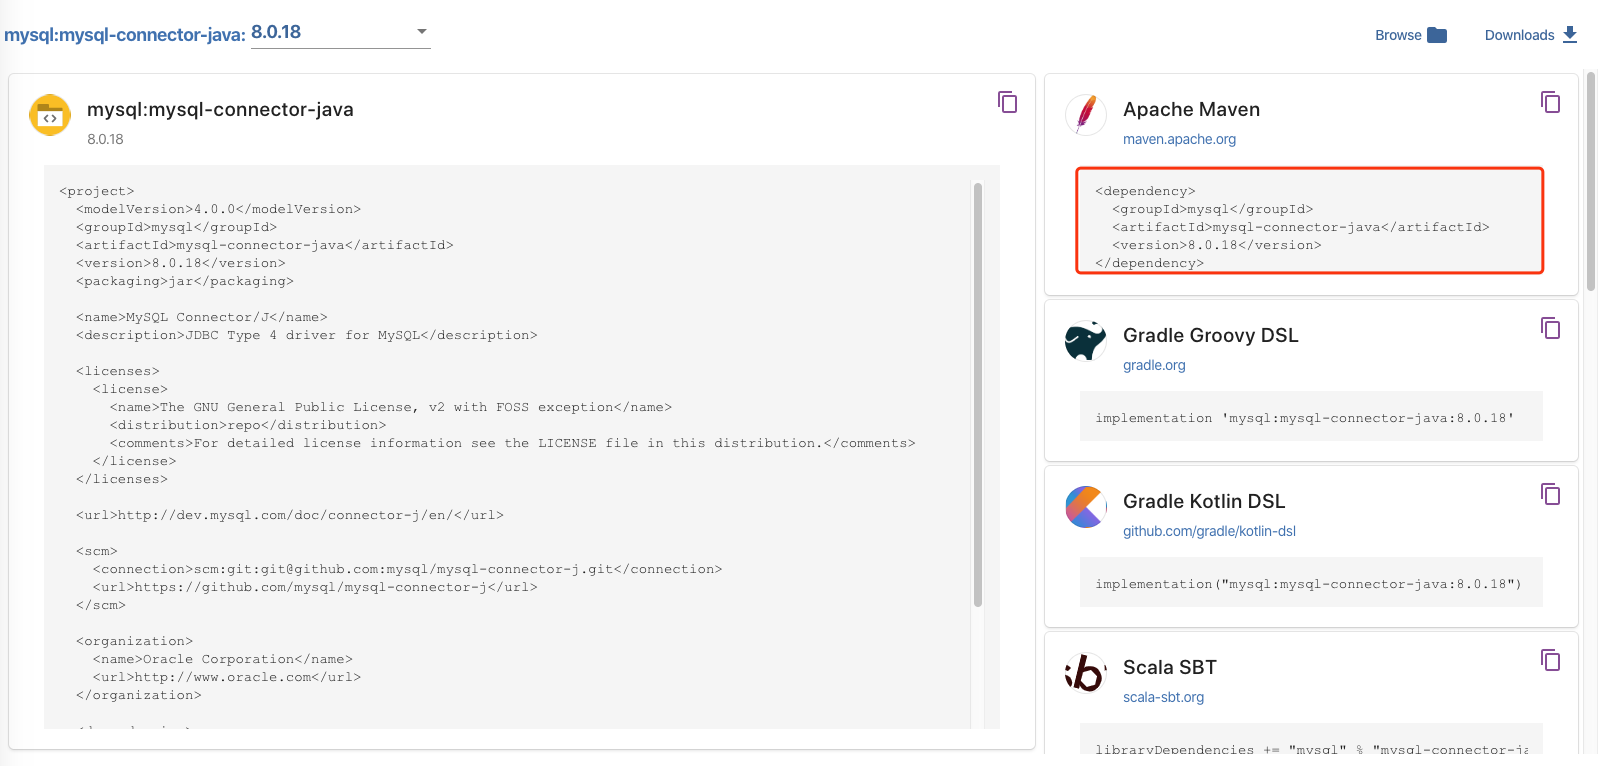Copy the Scala SBT snippet

[1551, 660]
